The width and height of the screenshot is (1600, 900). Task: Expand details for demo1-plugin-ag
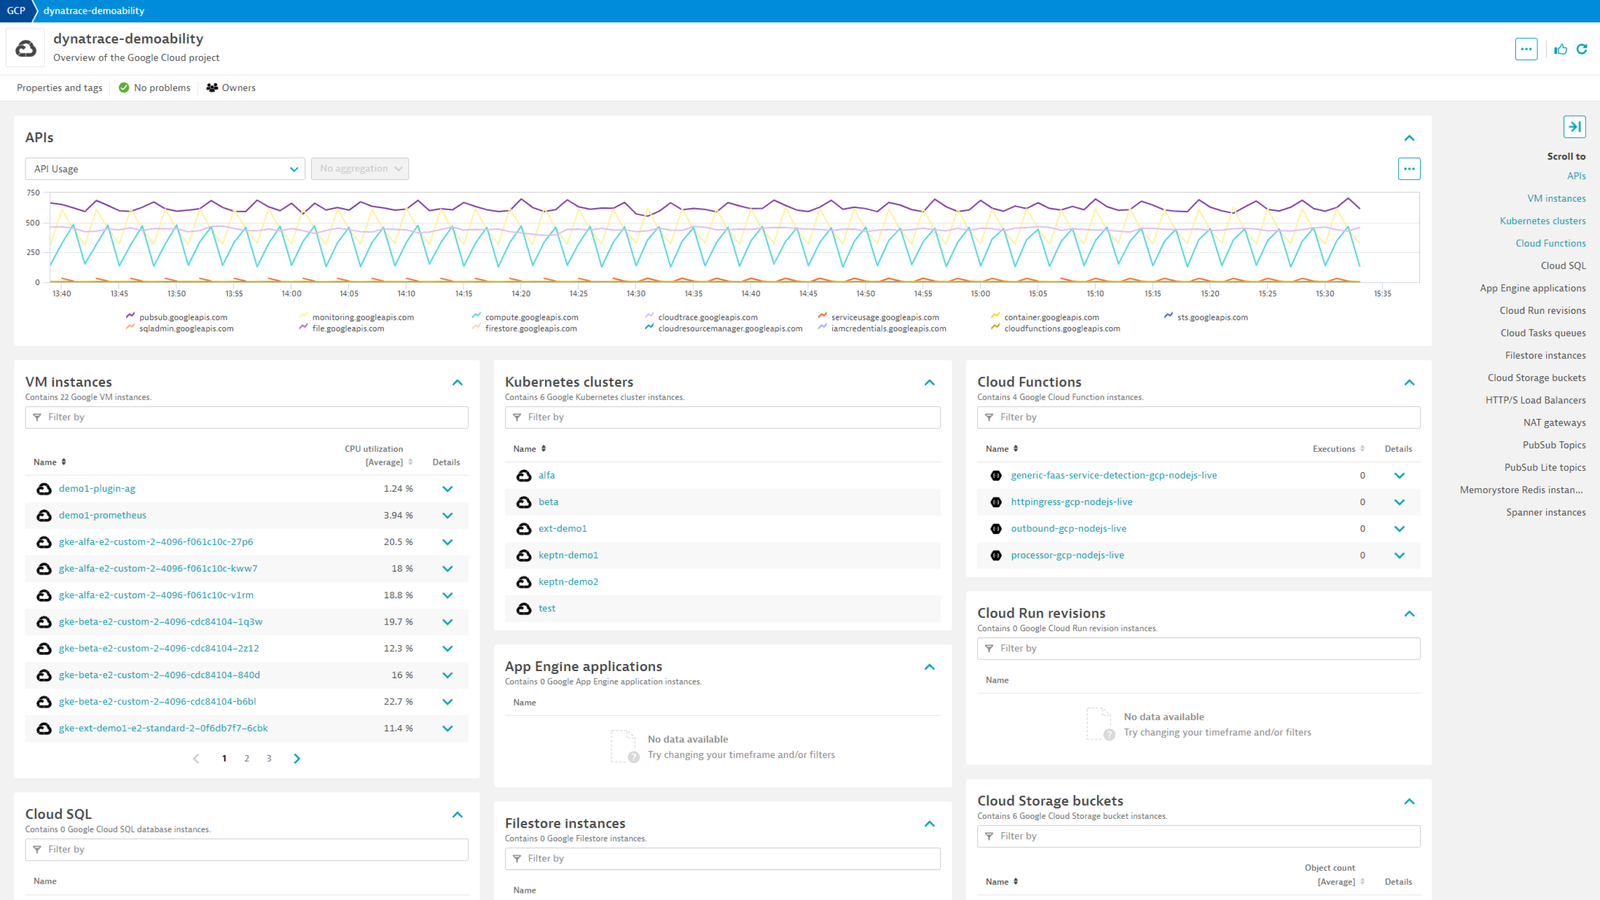click(448, 489)
